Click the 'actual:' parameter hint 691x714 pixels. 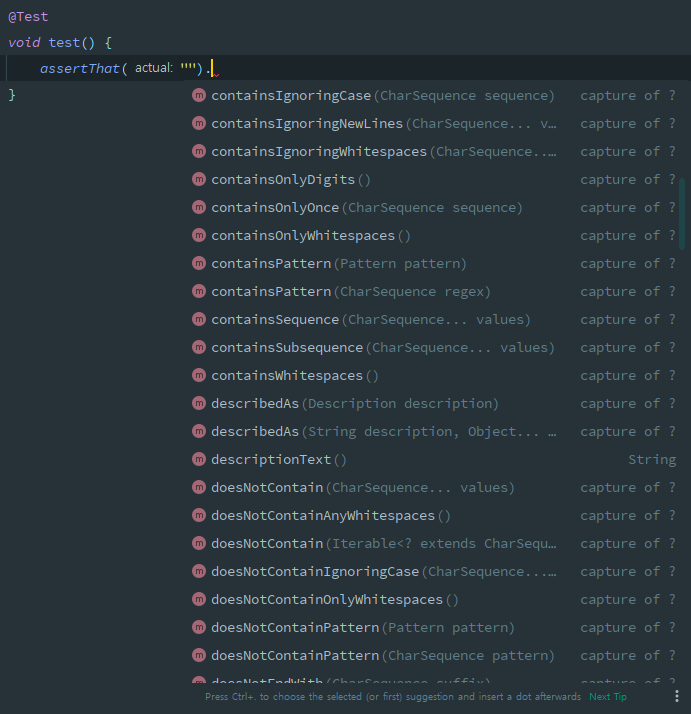154,68
